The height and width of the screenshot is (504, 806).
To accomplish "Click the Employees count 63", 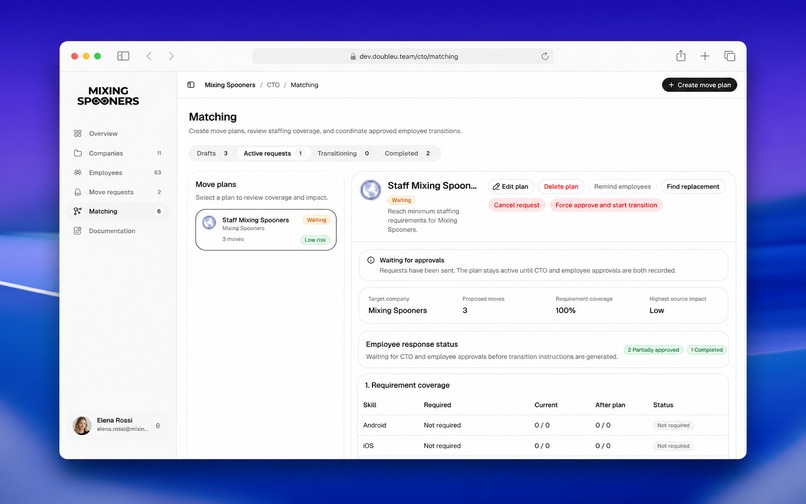I will pos(157,173).
